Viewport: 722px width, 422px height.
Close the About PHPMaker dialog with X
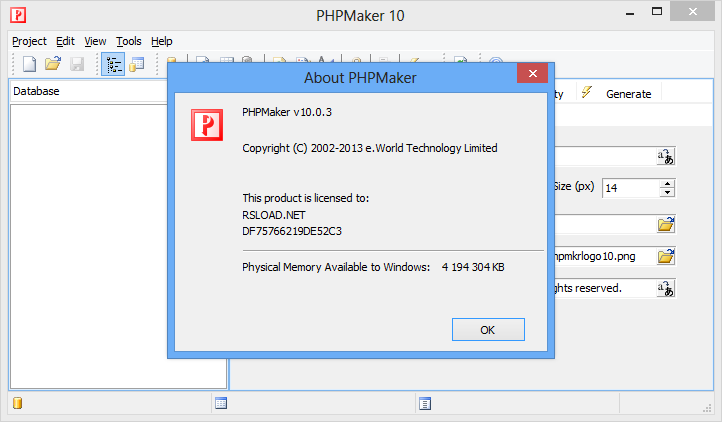click(x=533, y=73)
